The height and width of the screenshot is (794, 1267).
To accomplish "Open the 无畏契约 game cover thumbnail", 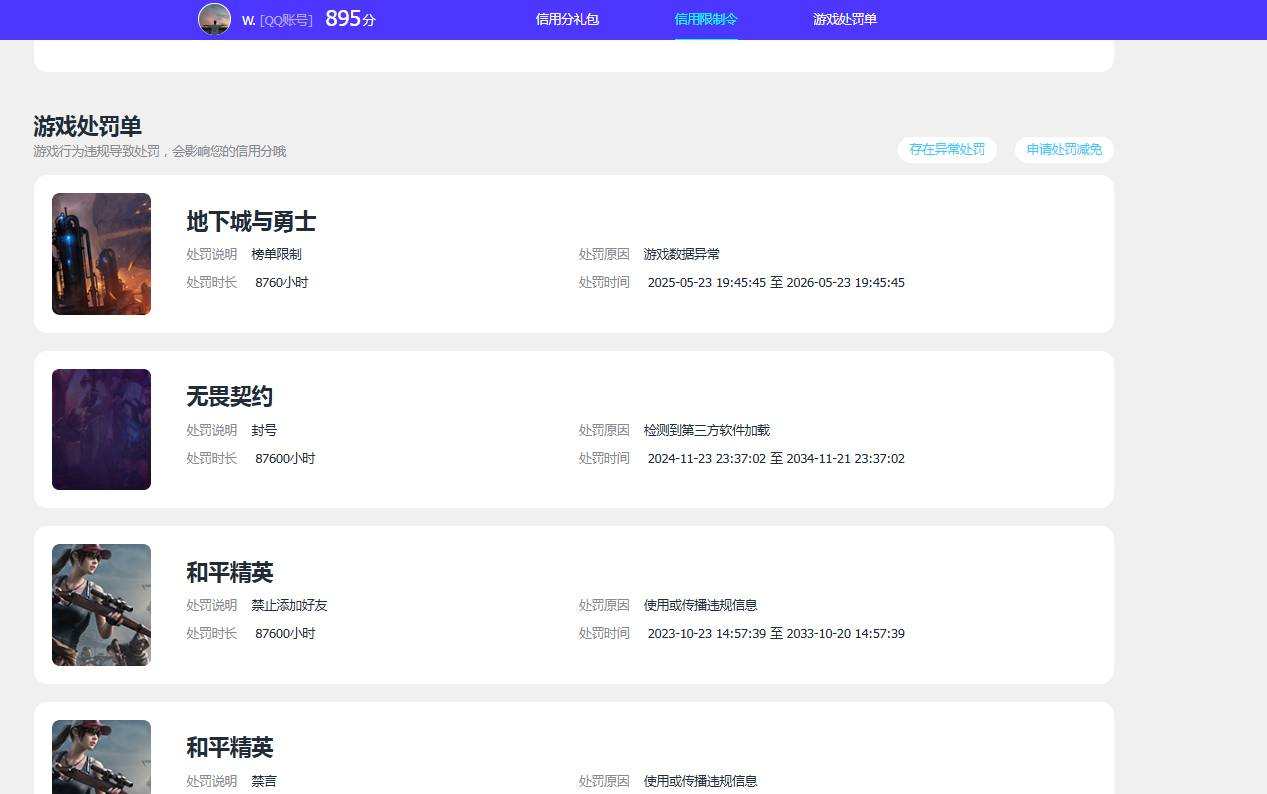I will pos(101,430).
